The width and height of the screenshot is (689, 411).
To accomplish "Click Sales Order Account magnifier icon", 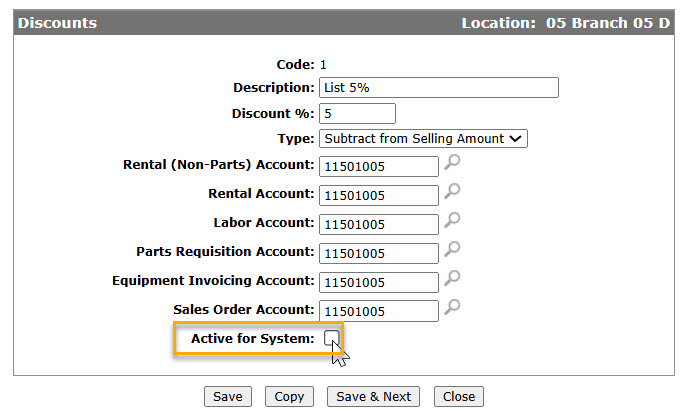I will coord(452,307).
